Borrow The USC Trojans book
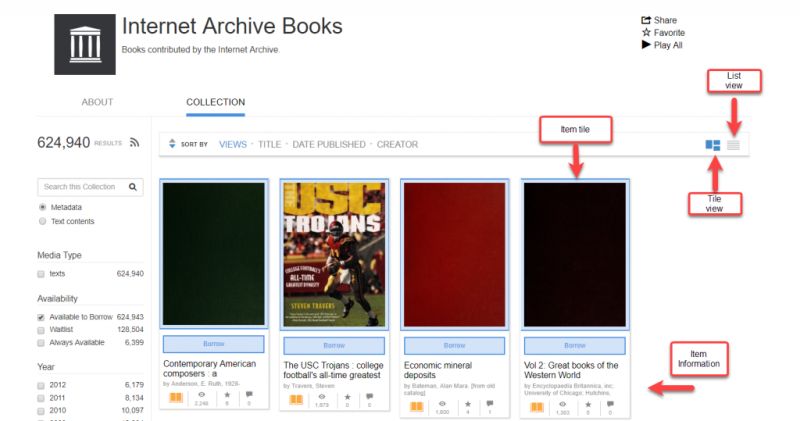The width and height of the screenshot is (800, 421). tap(334, 345)
